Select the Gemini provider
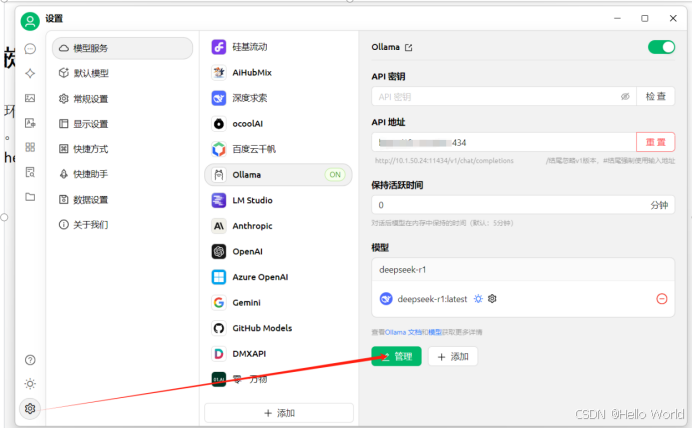The height and width of the screenshot is (428, 693). coord(278,303)
